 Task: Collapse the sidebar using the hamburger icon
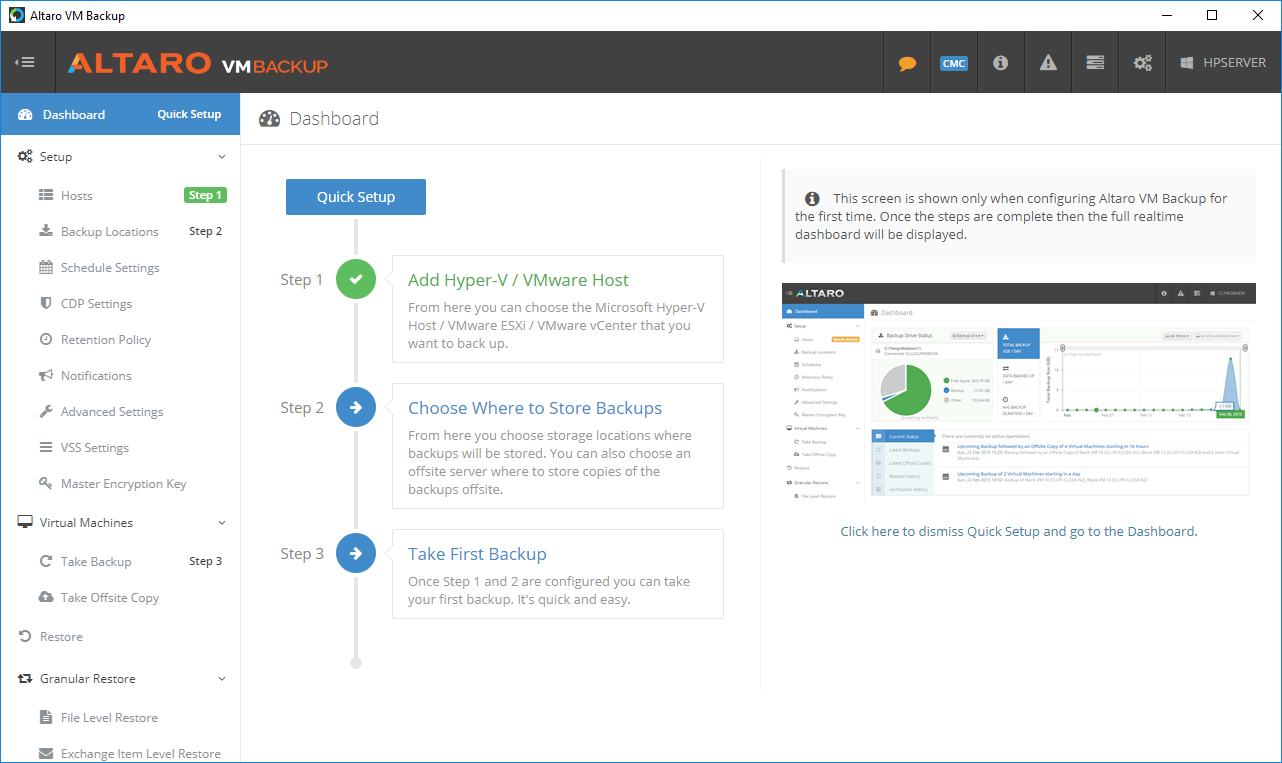tap(25, 62)
